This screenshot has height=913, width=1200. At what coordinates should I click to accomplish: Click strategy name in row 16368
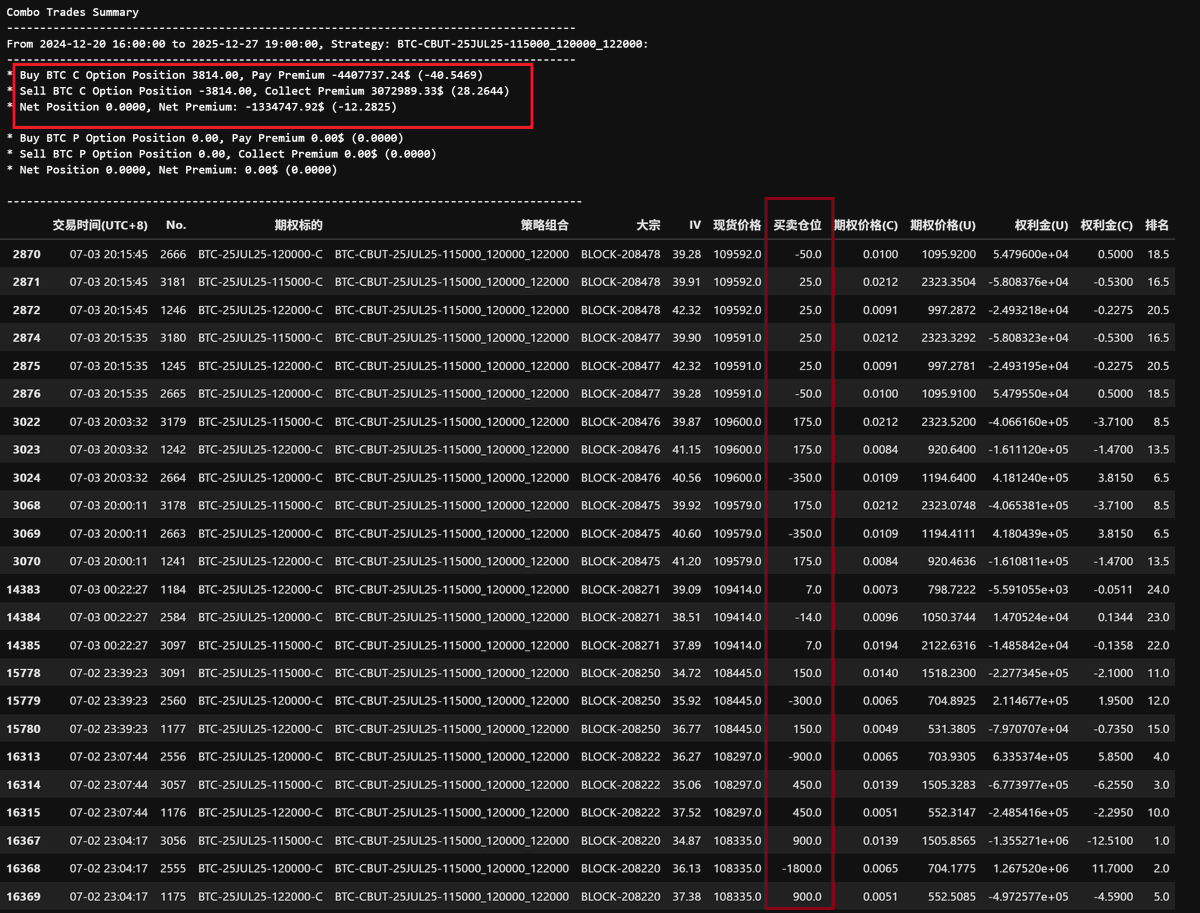[x=452, y=869]
